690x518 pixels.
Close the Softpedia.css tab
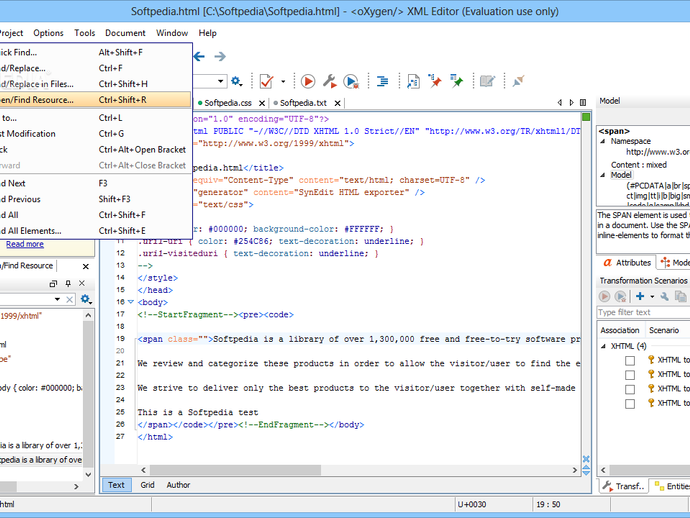pyautogui.click(x=262, y=103)
